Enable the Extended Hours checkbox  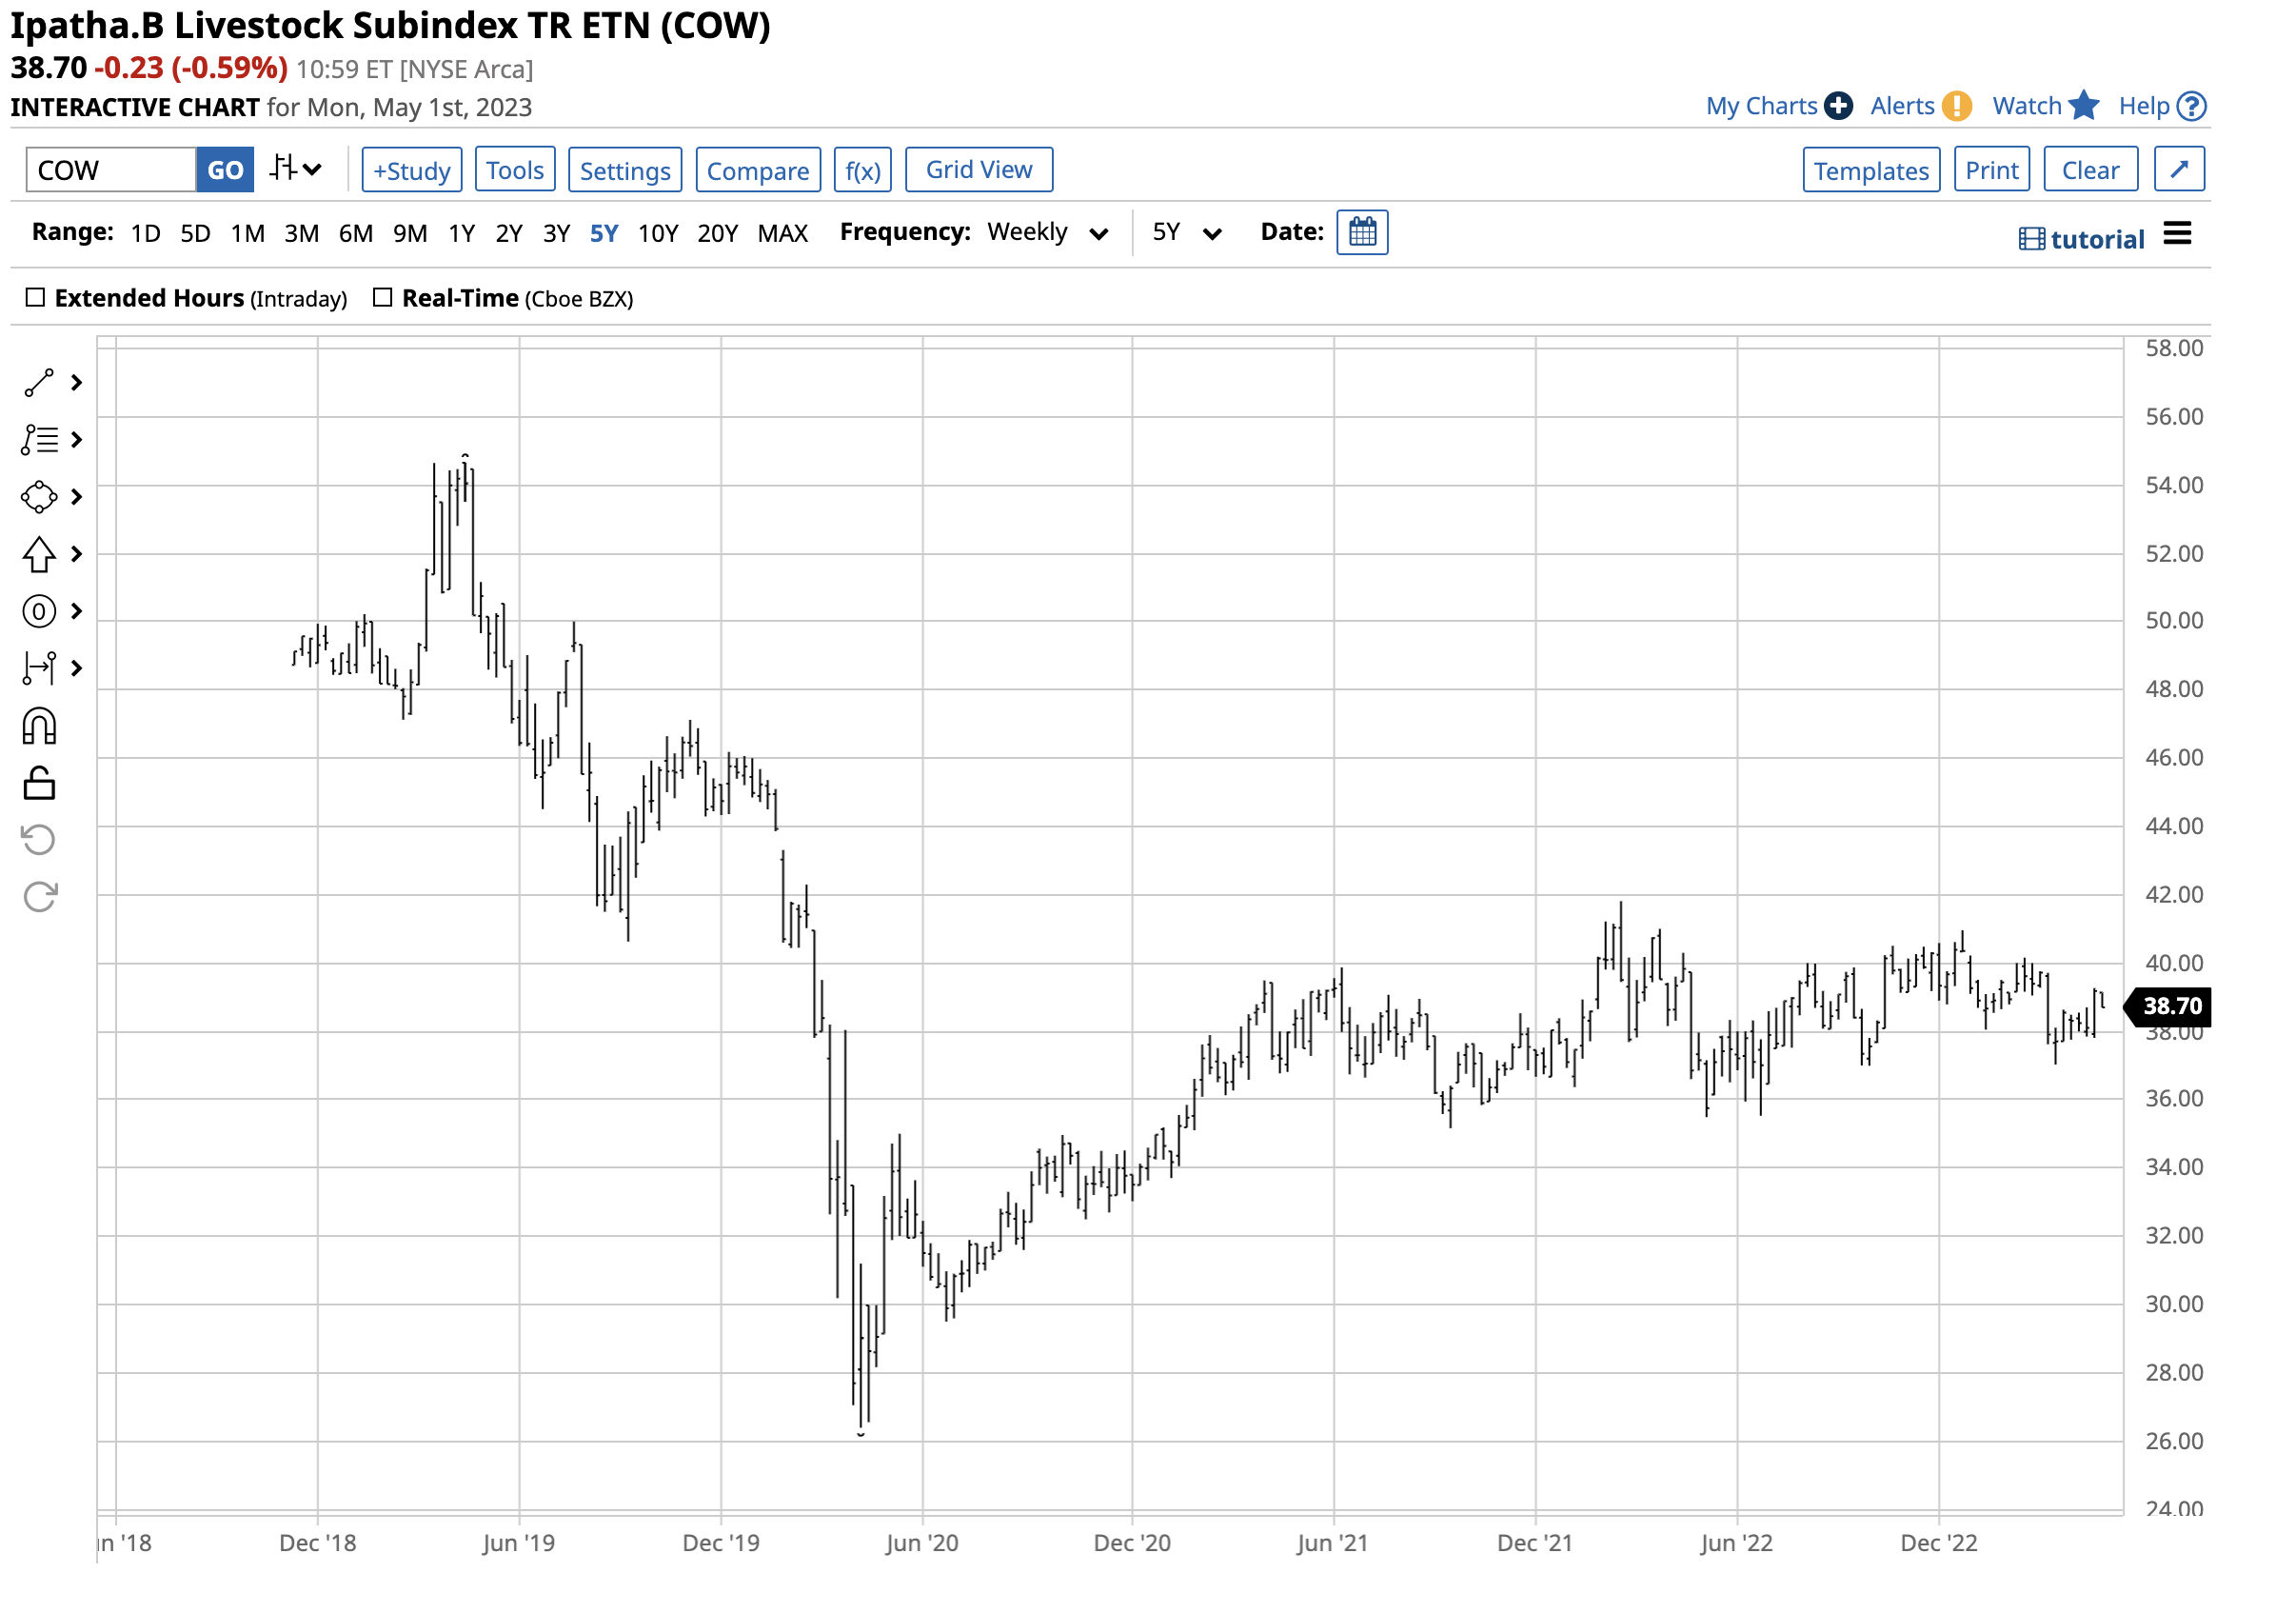(x=35, y=298)
